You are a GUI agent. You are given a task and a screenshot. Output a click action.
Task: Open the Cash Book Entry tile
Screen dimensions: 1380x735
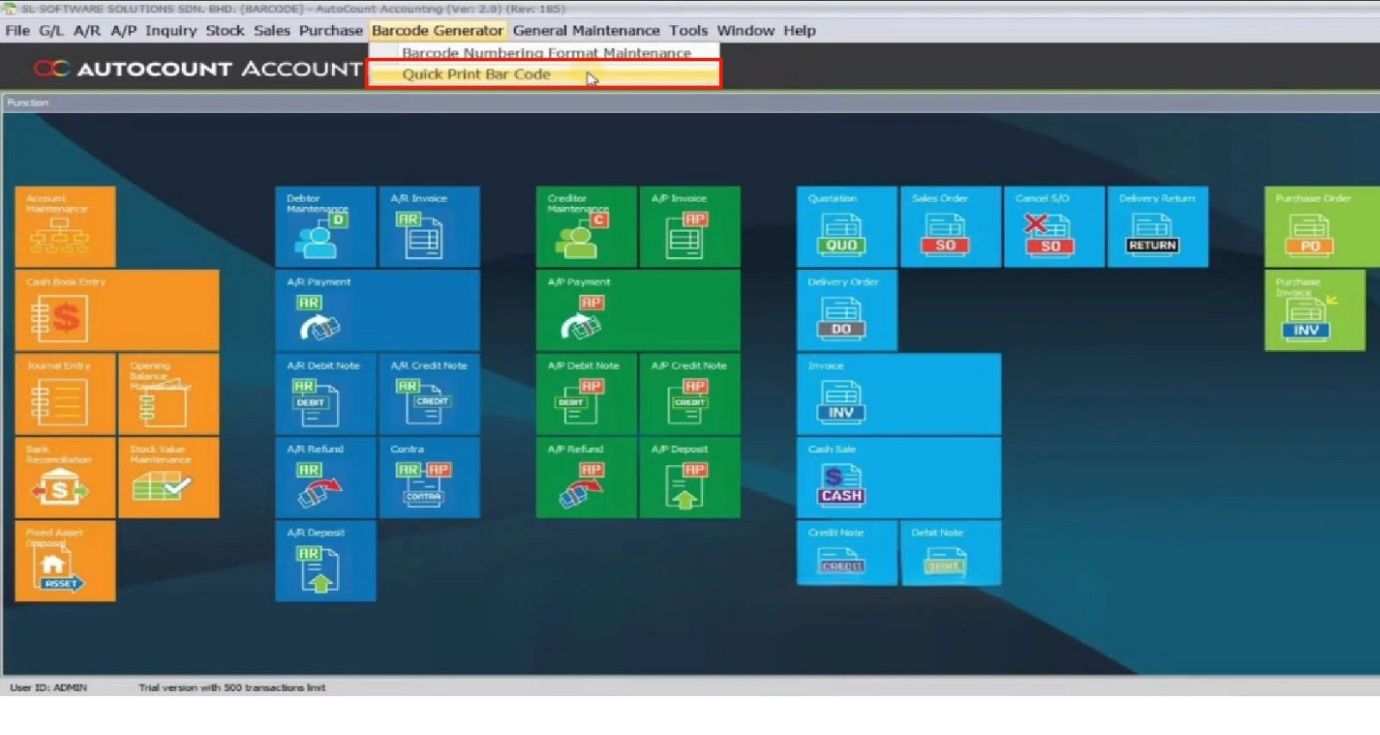coord(117,310)
